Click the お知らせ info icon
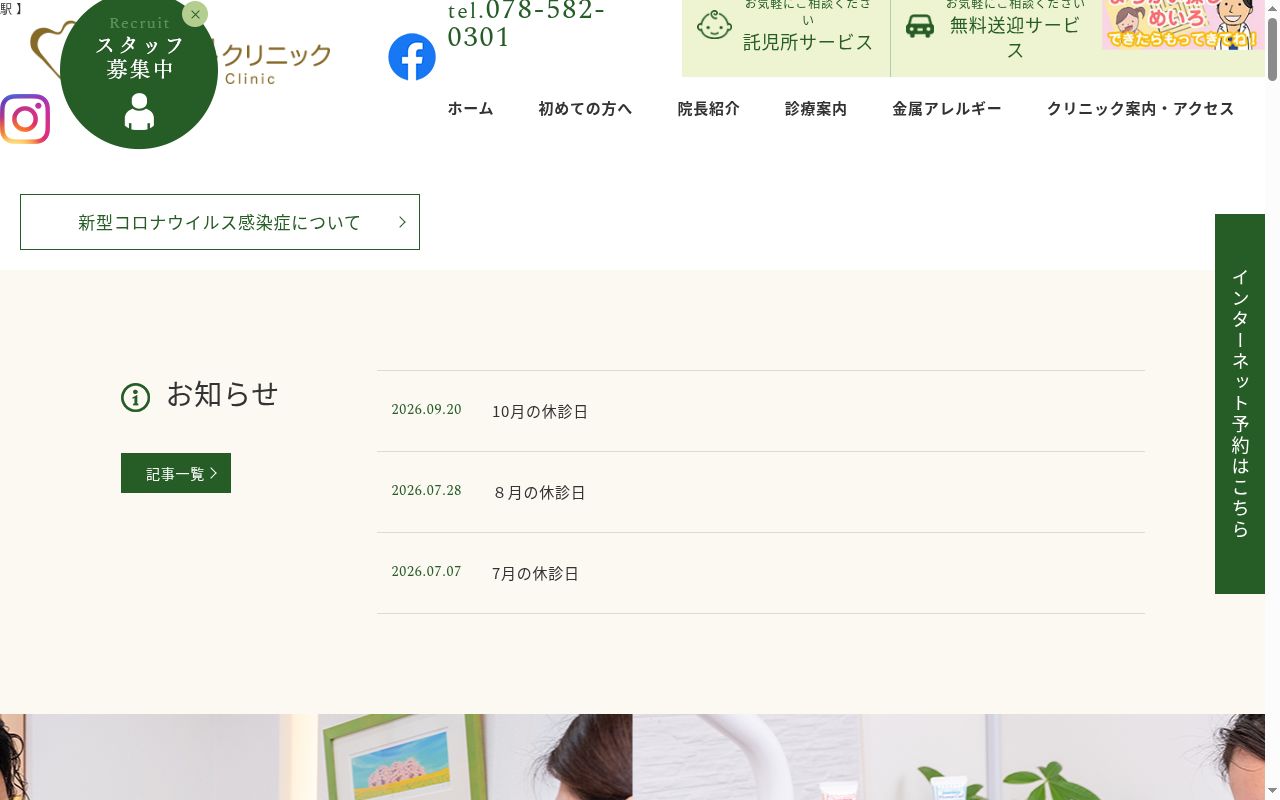This screenshot has height=800, width=1280. (x=135, y=397)
